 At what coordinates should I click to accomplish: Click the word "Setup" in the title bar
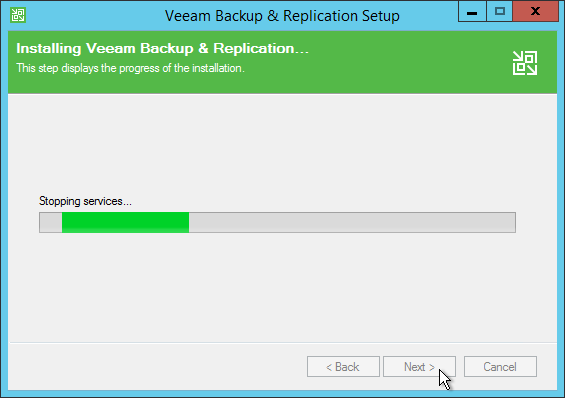click(381, 16)
